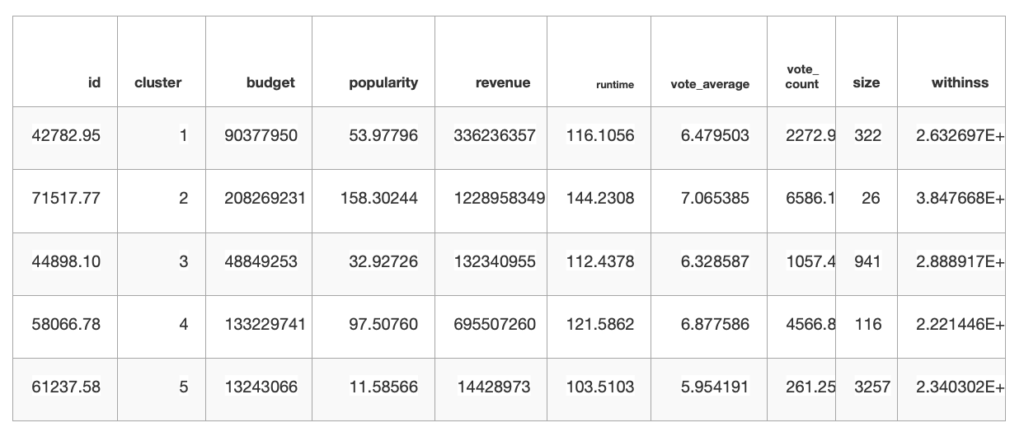The height and width of the screenshot is (432, 1024).
Task: Click the cluster column header
Action: pyautogui.click(x=158, y=83)
